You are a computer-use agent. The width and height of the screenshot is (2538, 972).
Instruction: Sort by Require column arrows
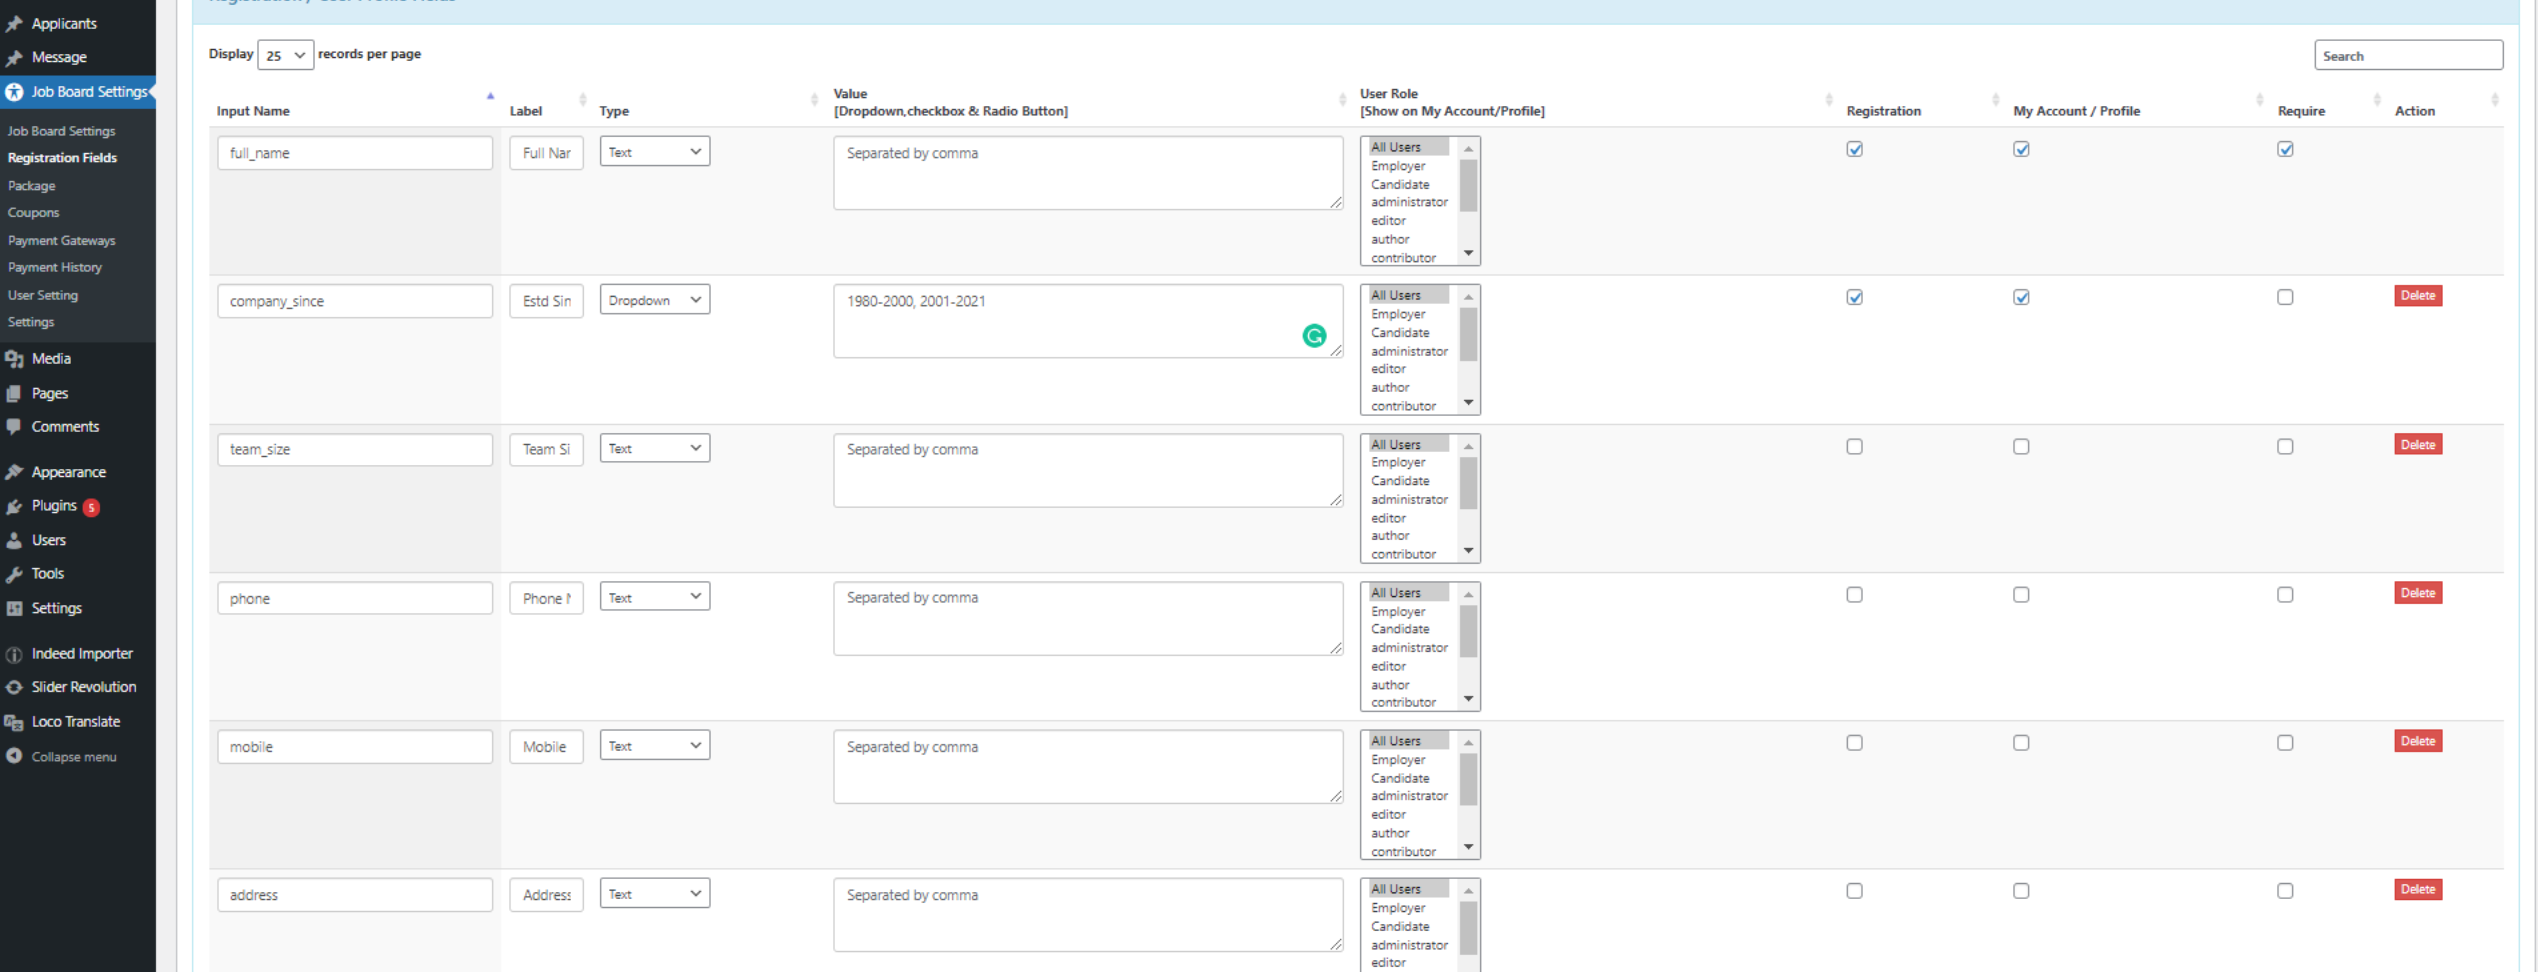(2377, 99)
